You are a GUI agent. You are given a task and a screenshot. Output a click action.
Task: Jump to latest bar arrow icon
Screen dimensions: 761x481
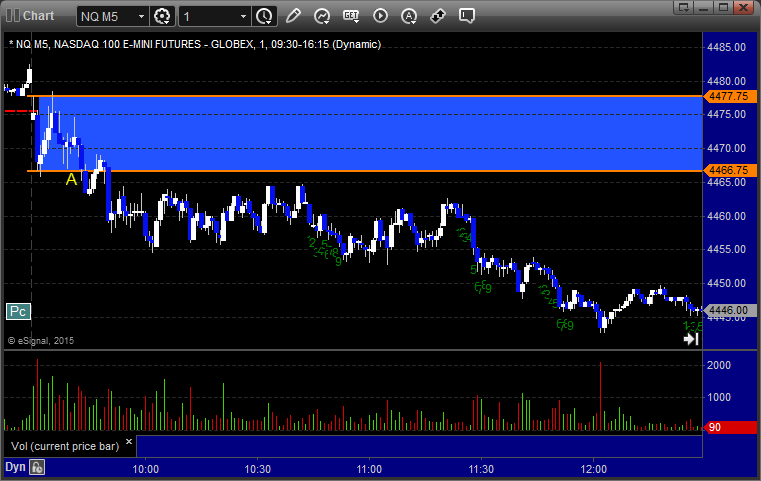(691, 339)
